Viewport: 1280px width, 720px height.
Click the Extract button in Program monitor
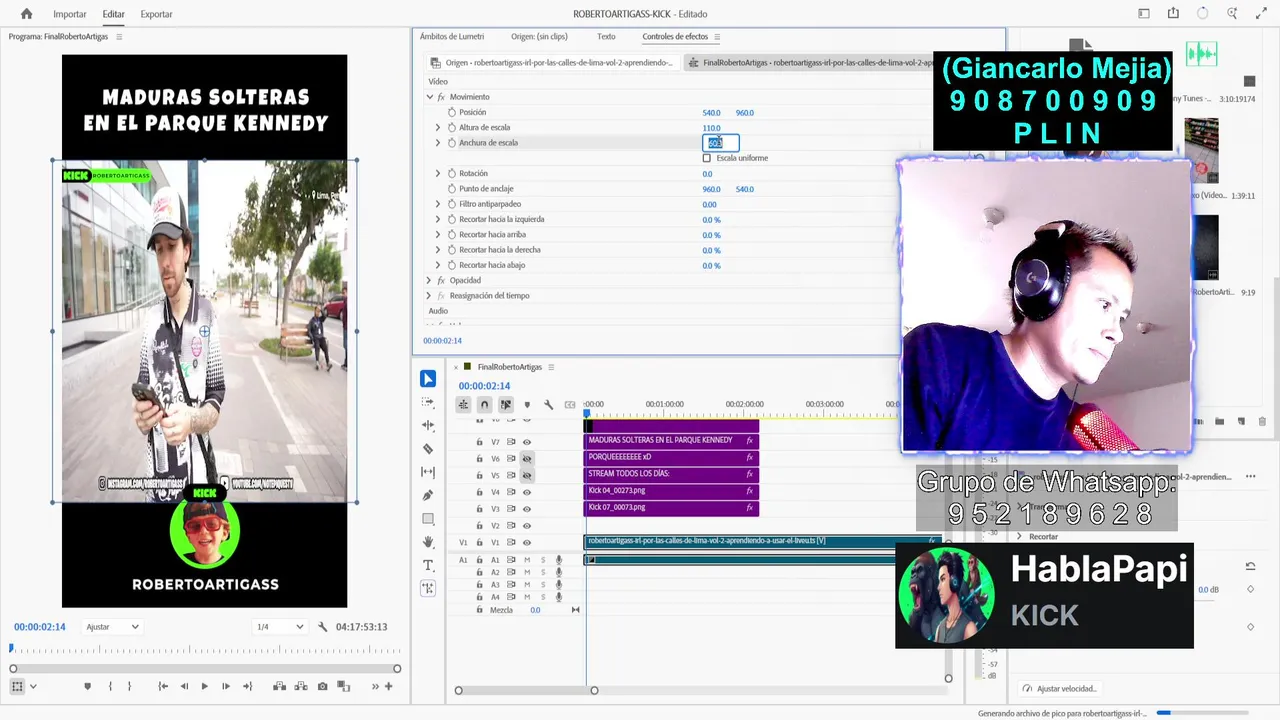coord(301,686)
